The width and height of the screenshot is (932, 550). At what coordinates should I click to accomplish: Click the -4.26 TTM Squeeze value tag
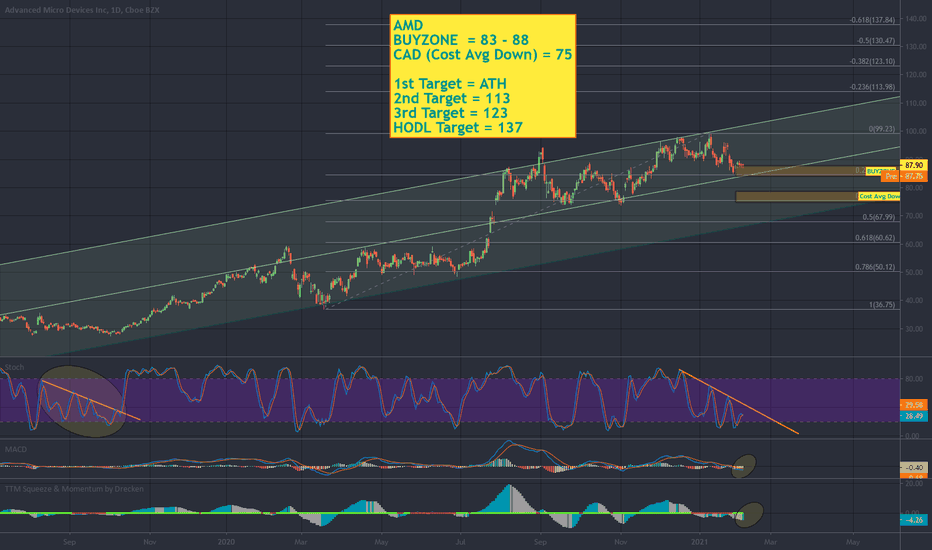pyautogui.click(x=914, y=520)
